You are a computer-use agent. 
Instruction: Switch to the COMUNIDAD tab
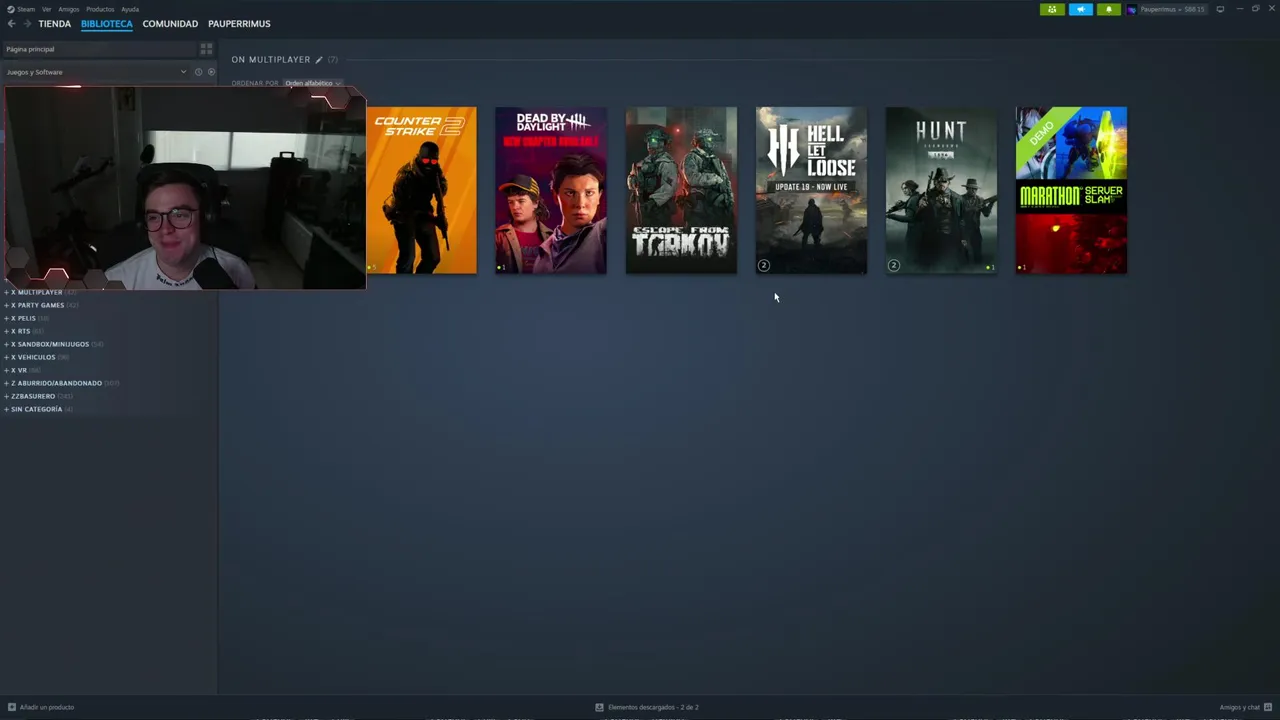click(x=170, y=24)
